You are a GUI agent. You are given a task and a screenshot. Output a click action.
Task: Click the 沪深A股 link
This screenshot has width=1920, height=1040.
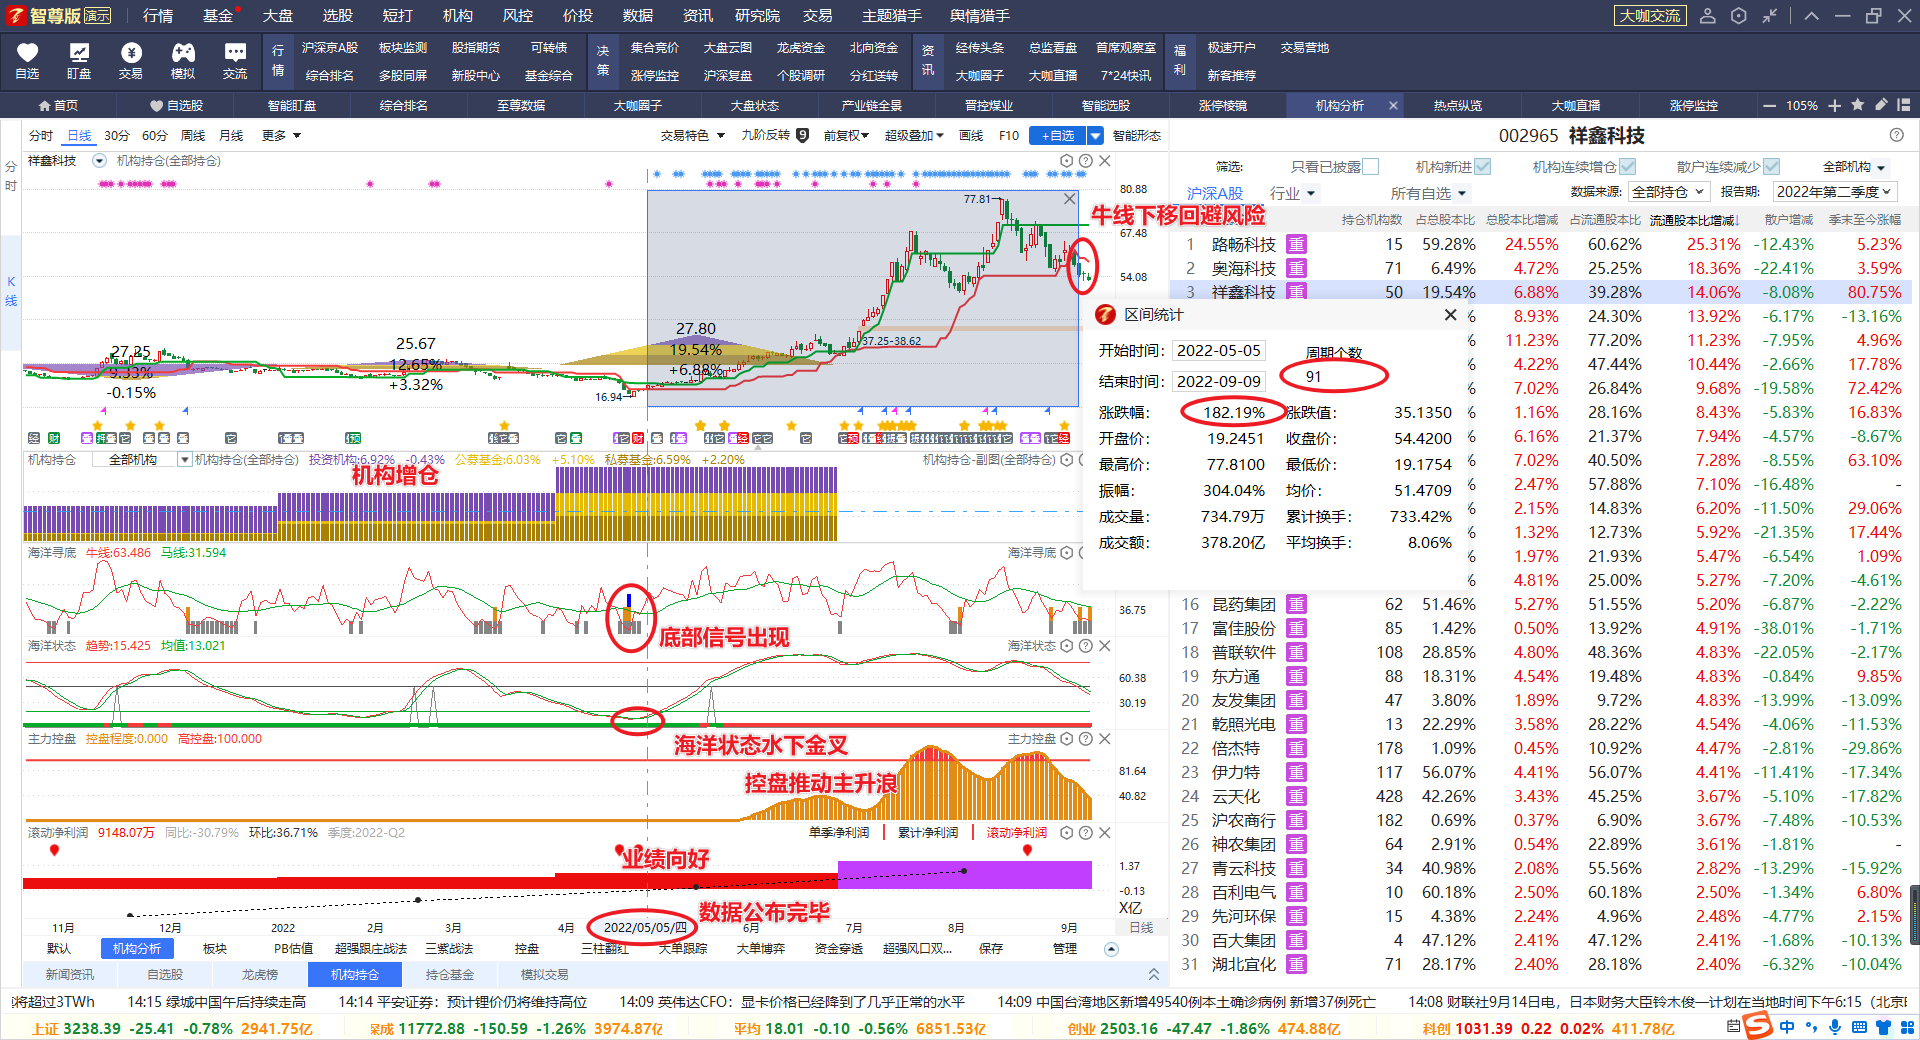pyautogui.click(x=1214, y=193)
